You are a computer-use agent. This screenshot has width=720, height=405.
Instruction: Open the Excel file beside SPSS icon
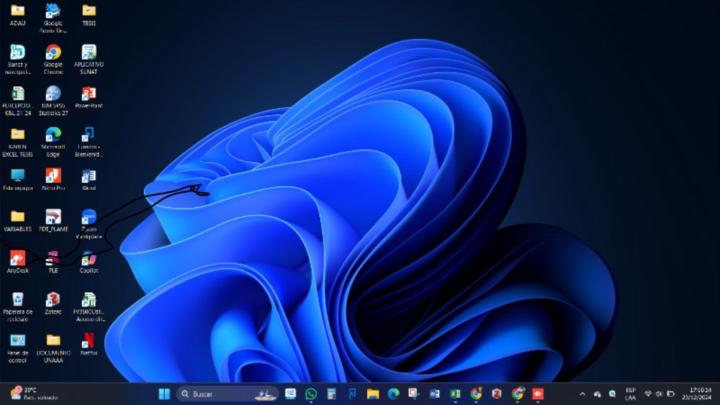click(x=17, y=101)
